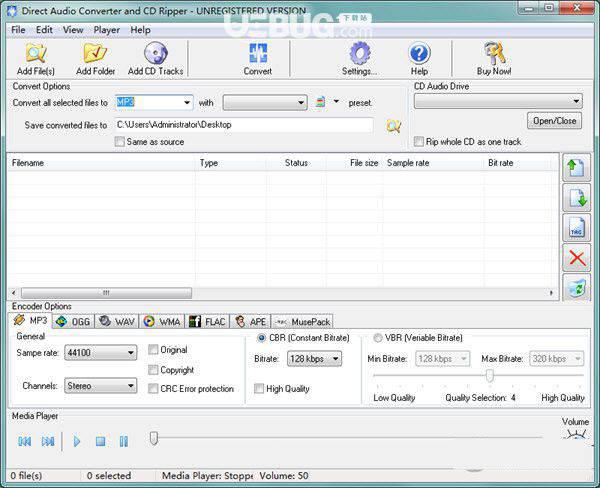Open the tag editor icon on the right
This screenshot has height=488, width=600.
[576, 228]
